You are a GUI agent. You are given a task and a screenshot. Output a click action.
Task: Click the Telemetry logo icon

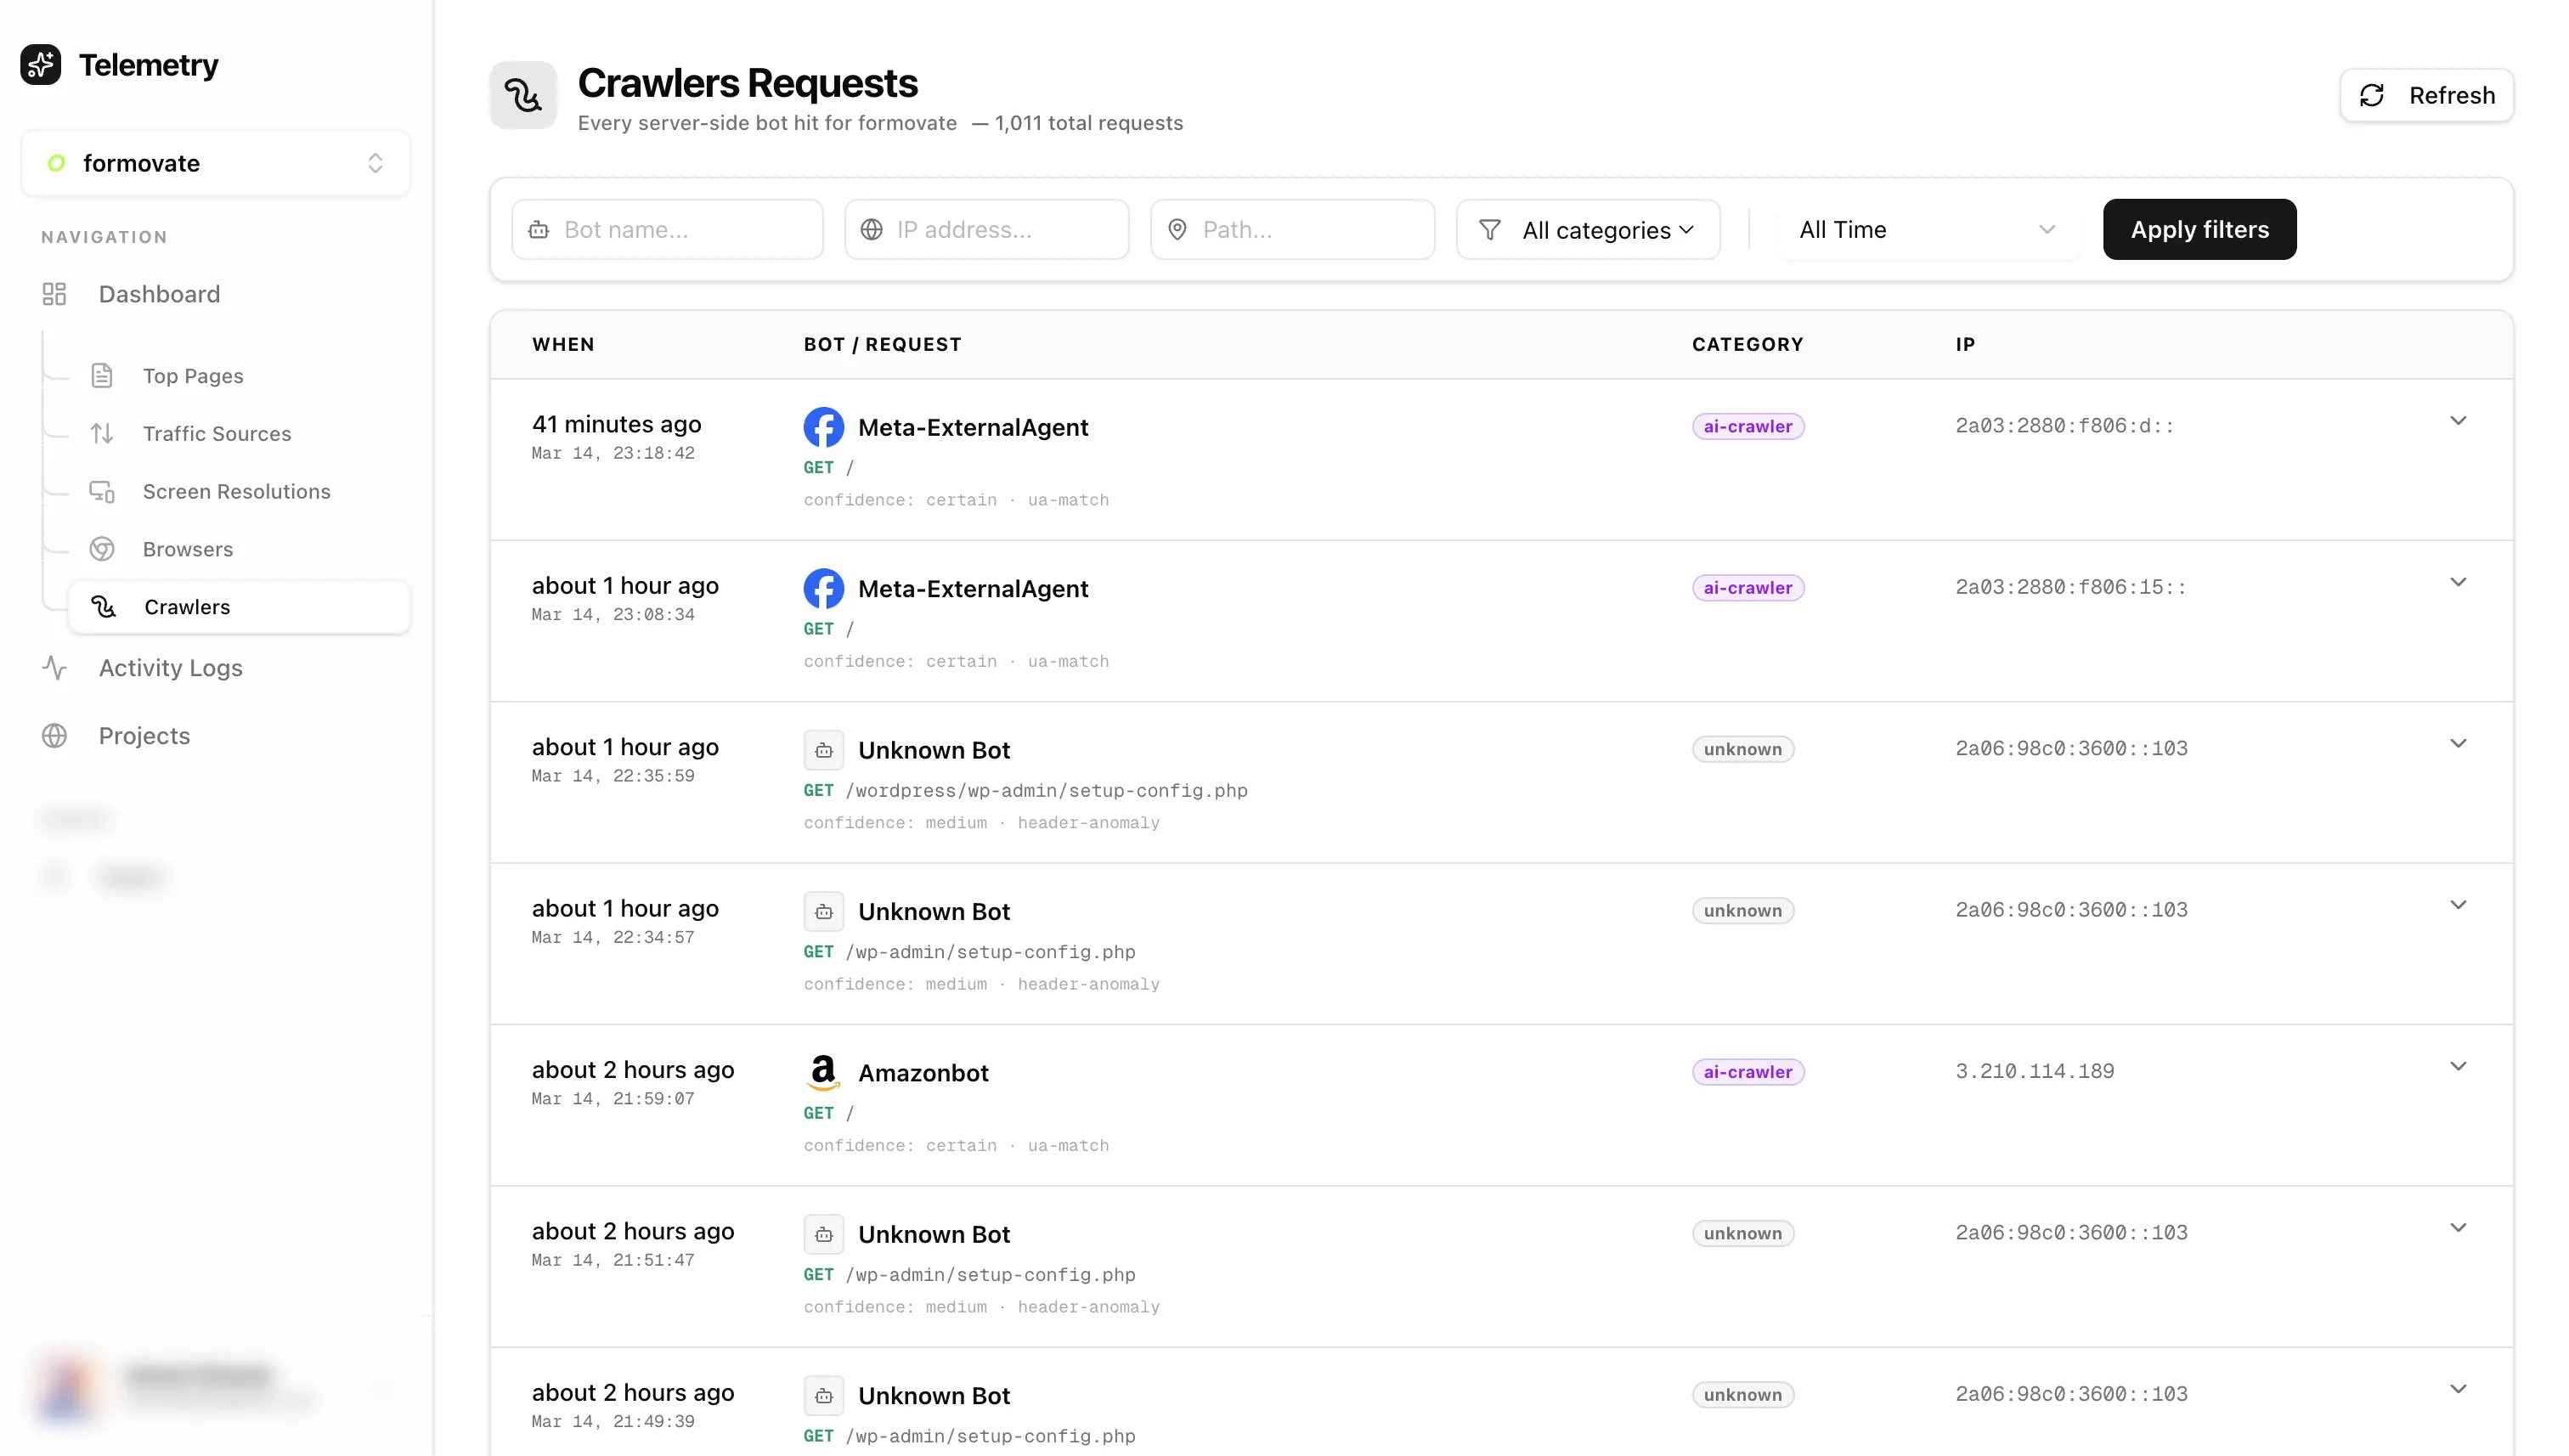(x=41, y=65)
